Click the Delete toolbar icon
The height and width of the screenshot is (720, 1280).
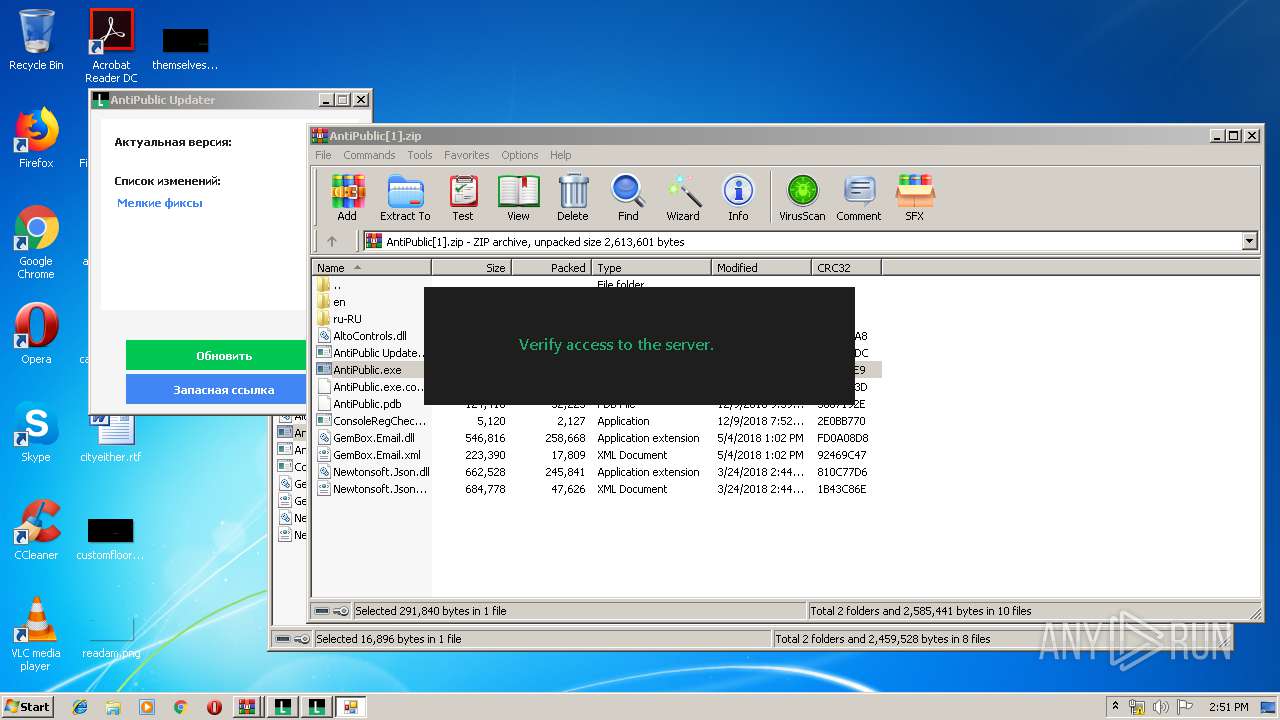[572, 196]
